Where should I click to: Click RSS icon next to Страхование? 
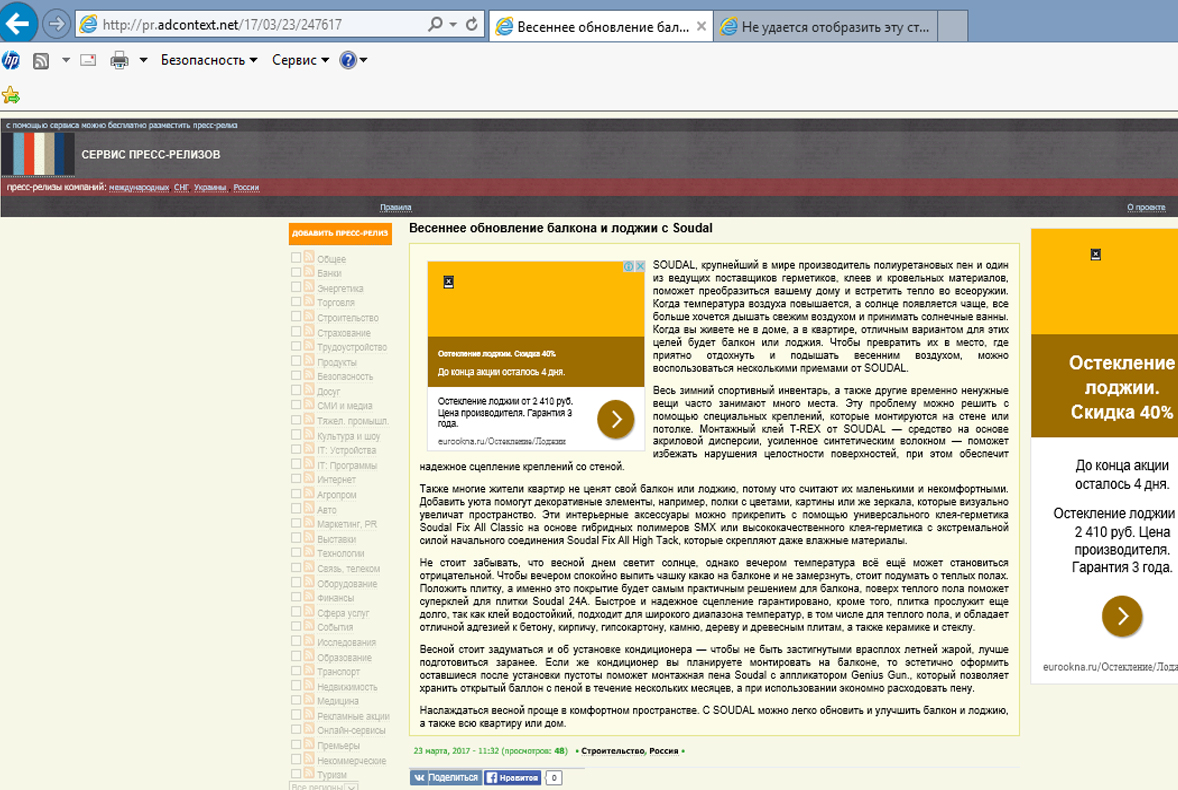[x=309, y=331]
